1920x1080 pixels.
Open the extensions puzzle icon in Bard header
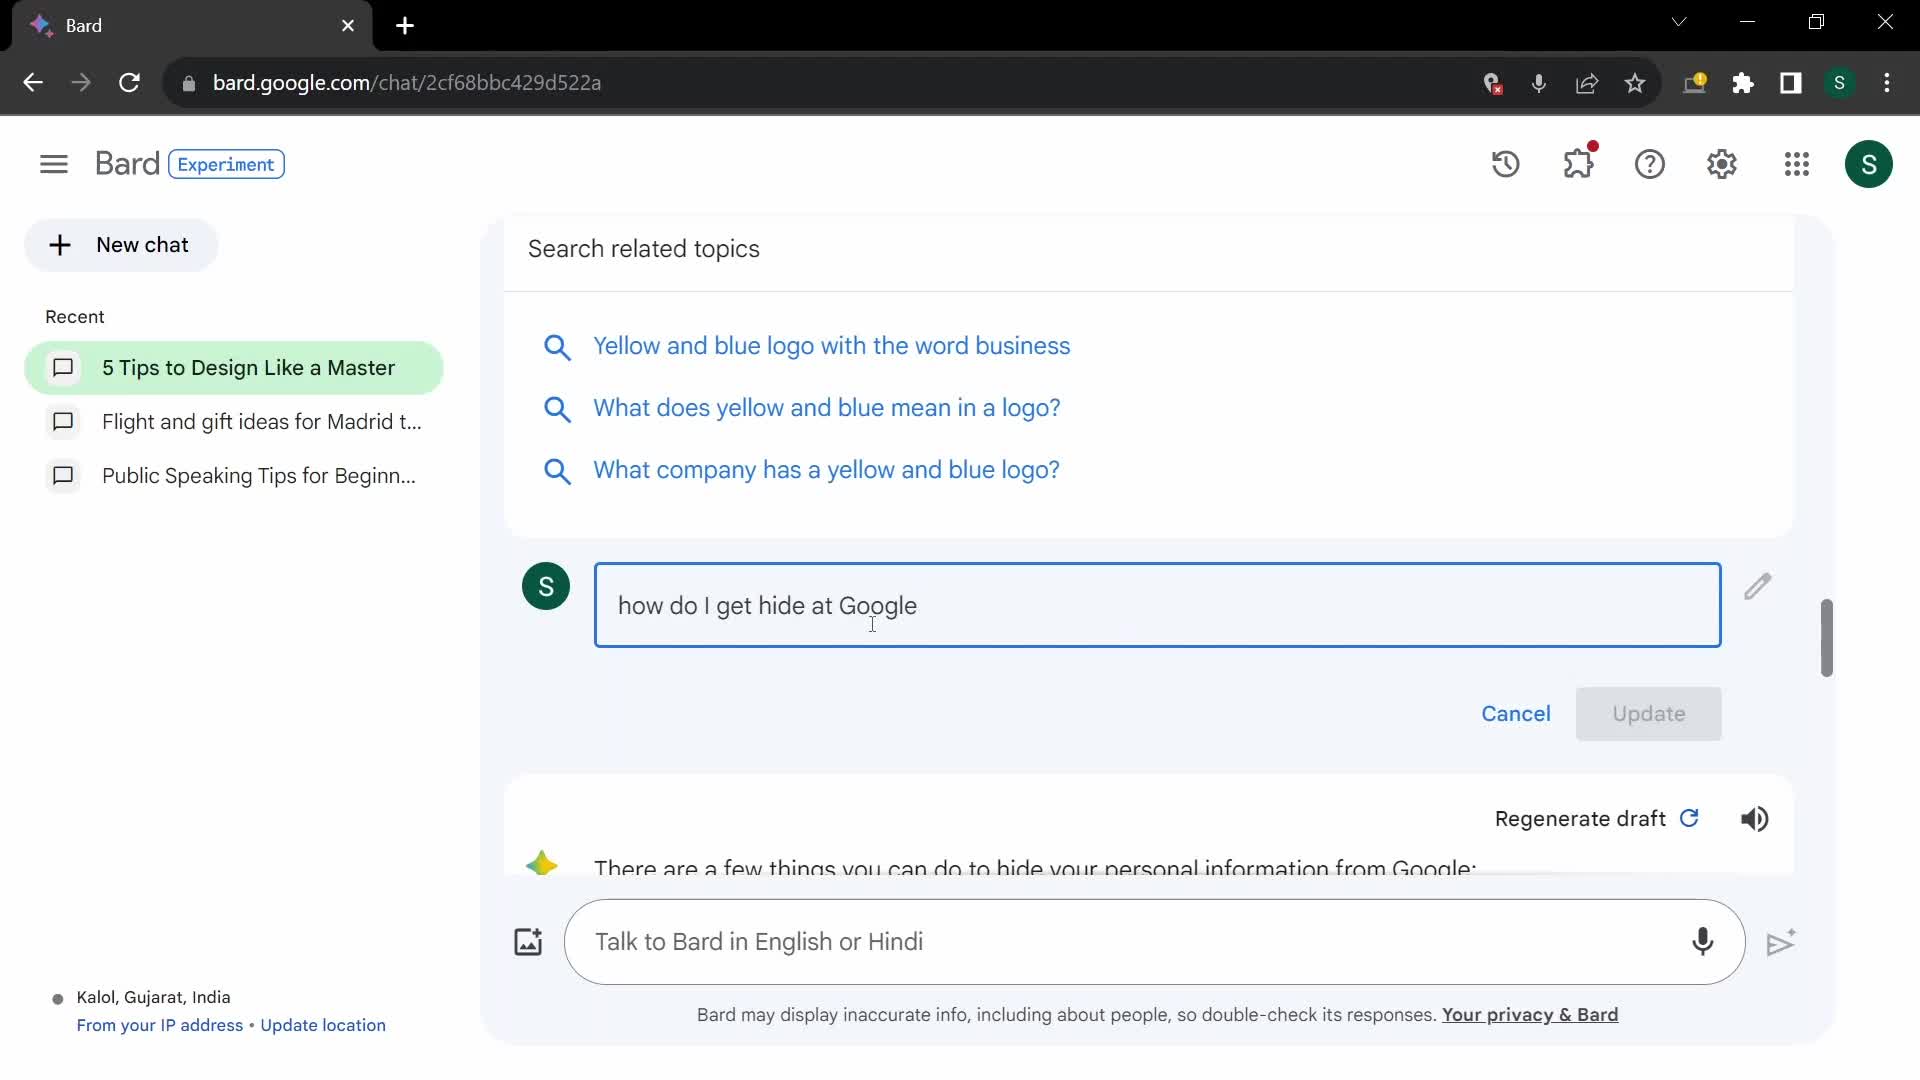click(1578, 163)
